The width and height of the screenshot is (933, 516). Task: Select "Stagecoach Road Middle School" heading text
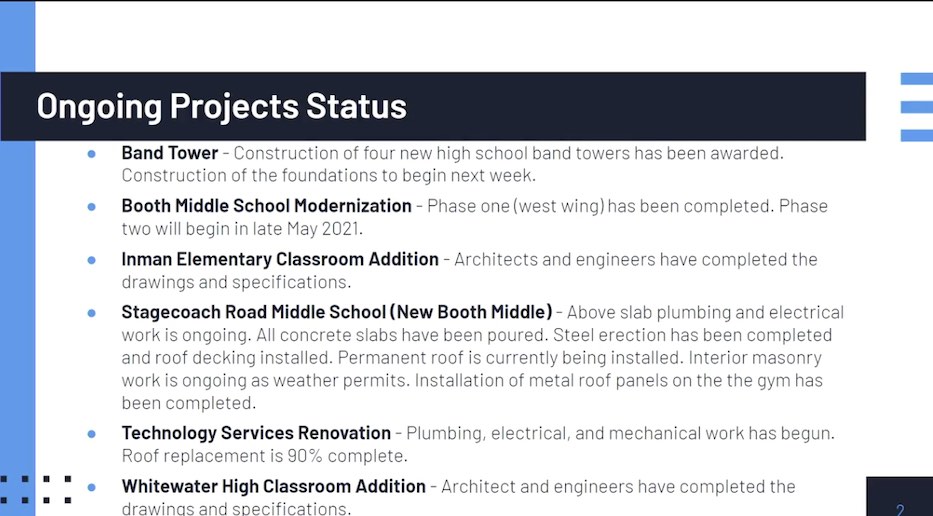336,312
